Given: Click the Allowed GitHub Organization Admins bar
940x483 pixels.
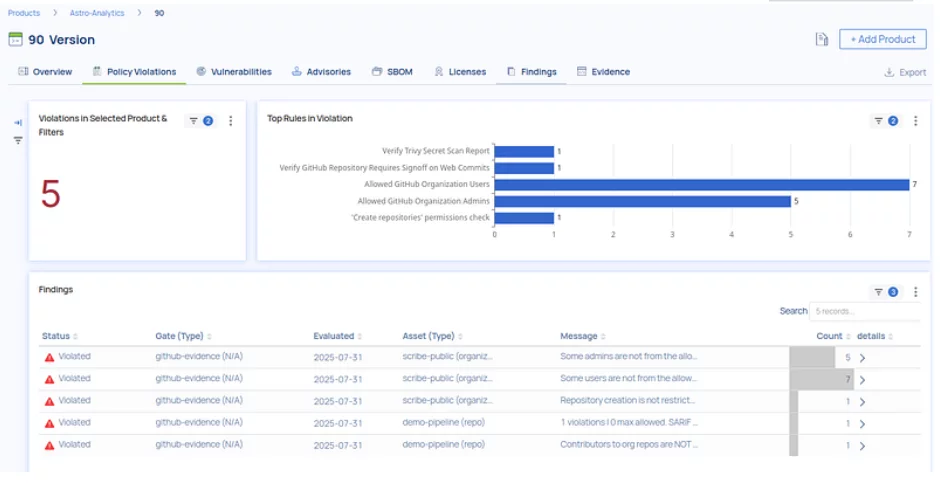Looking at the screenshot, I should point(643,201).
